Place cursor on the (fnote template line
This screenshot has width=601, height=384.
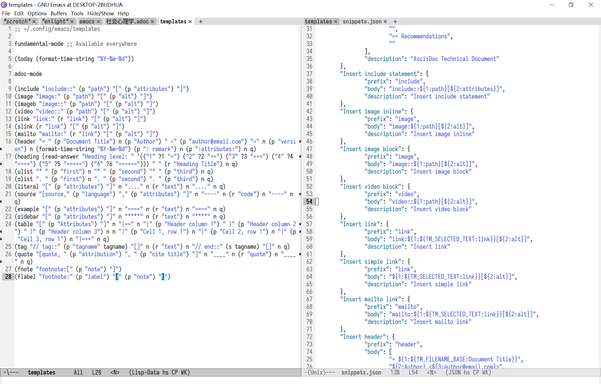68,269
